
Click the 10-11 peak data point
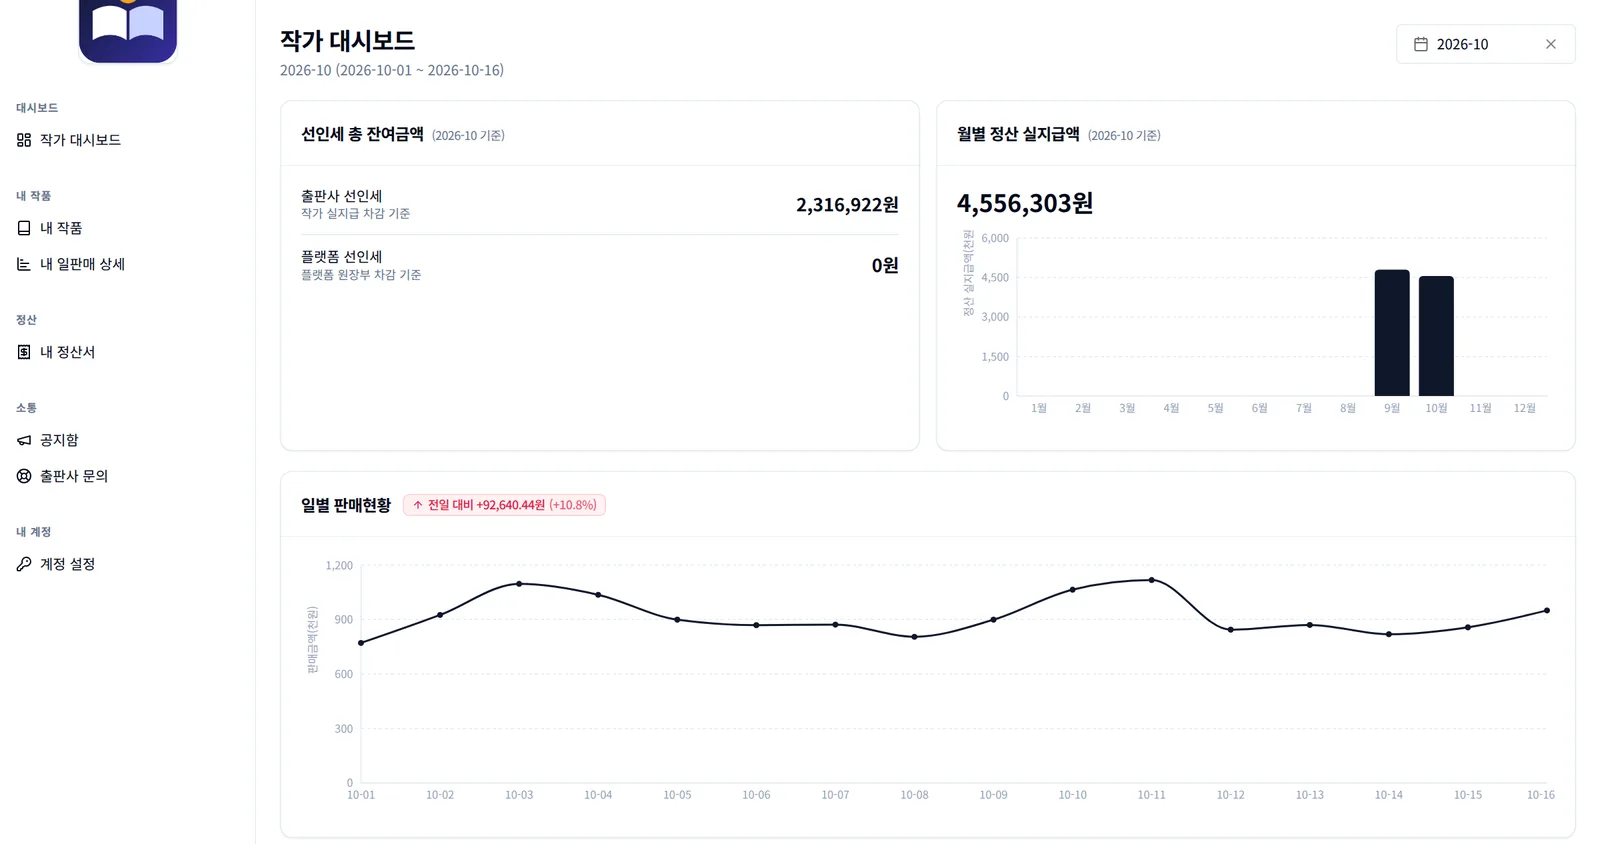coord(1152,580)
